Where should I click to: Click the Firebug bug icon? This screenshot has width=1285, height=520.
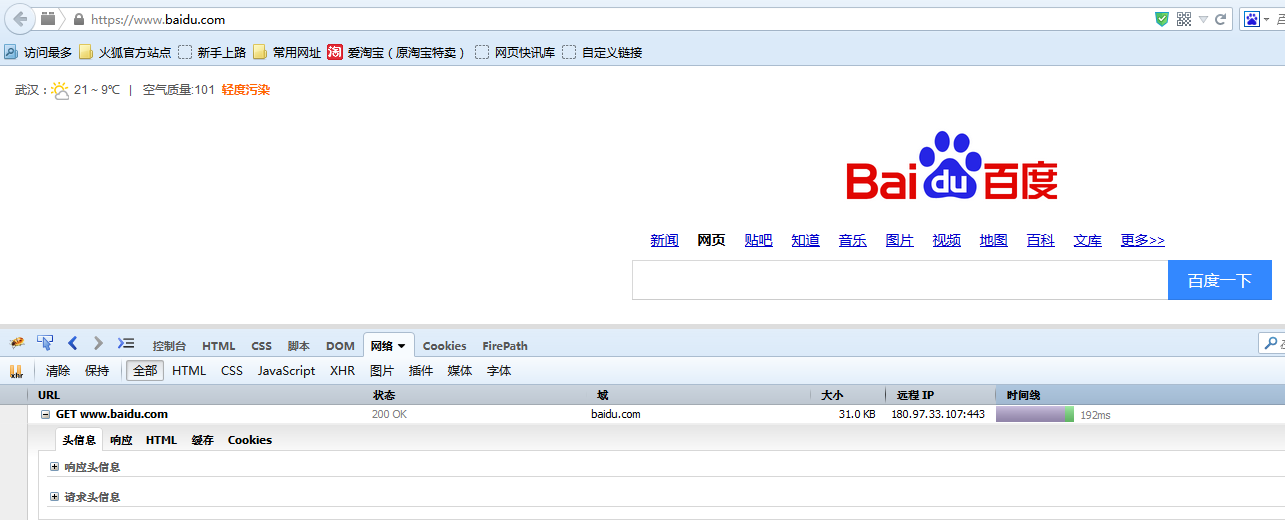17,343
